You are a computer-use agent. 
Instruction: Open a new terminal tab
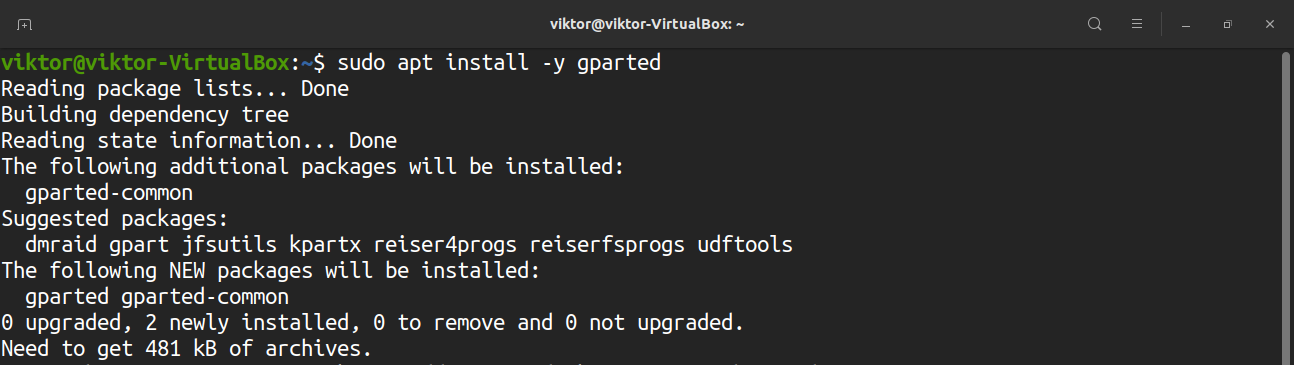click(24, 23)
